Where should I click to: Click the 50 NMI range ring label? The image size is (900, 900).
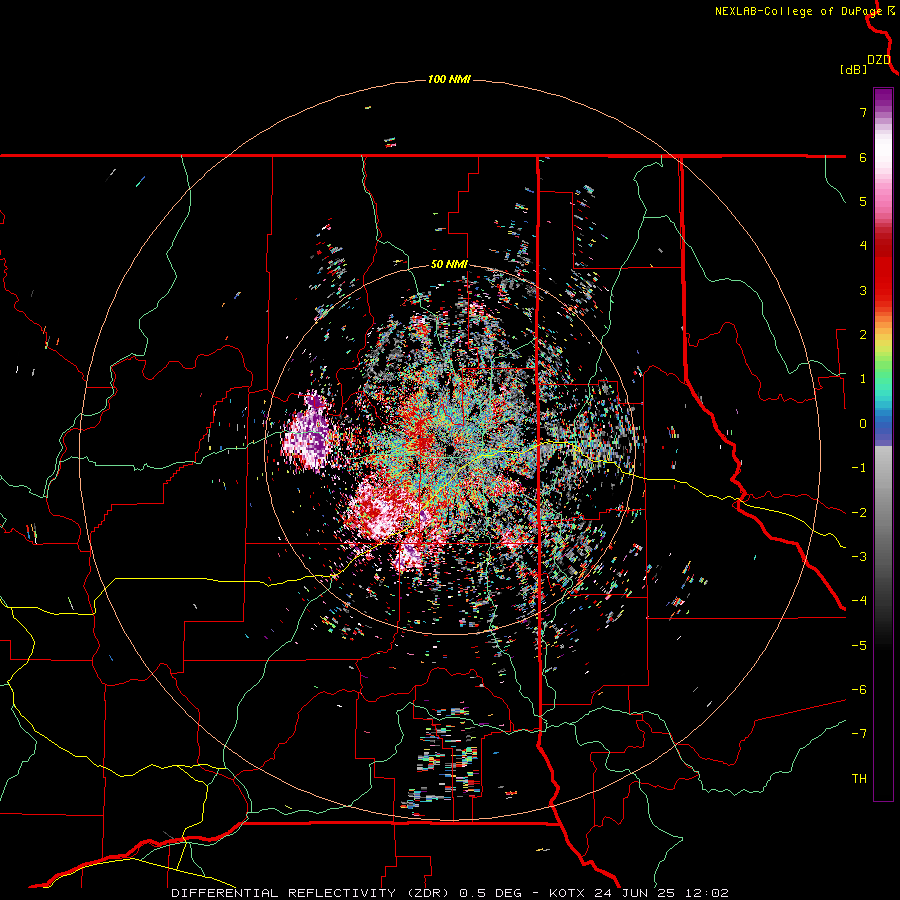pos(449,265)
